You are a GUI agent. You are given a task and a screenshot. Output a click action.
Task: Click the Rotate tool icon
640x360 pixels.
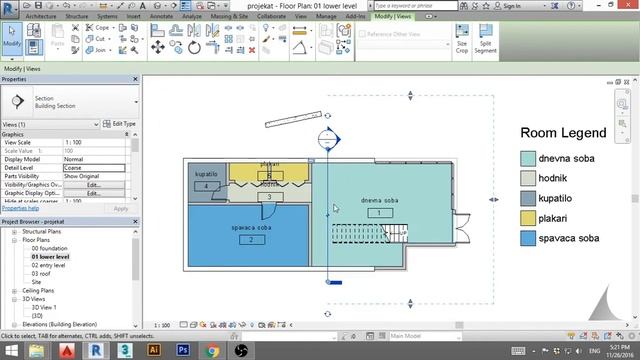tap(194, 48)
